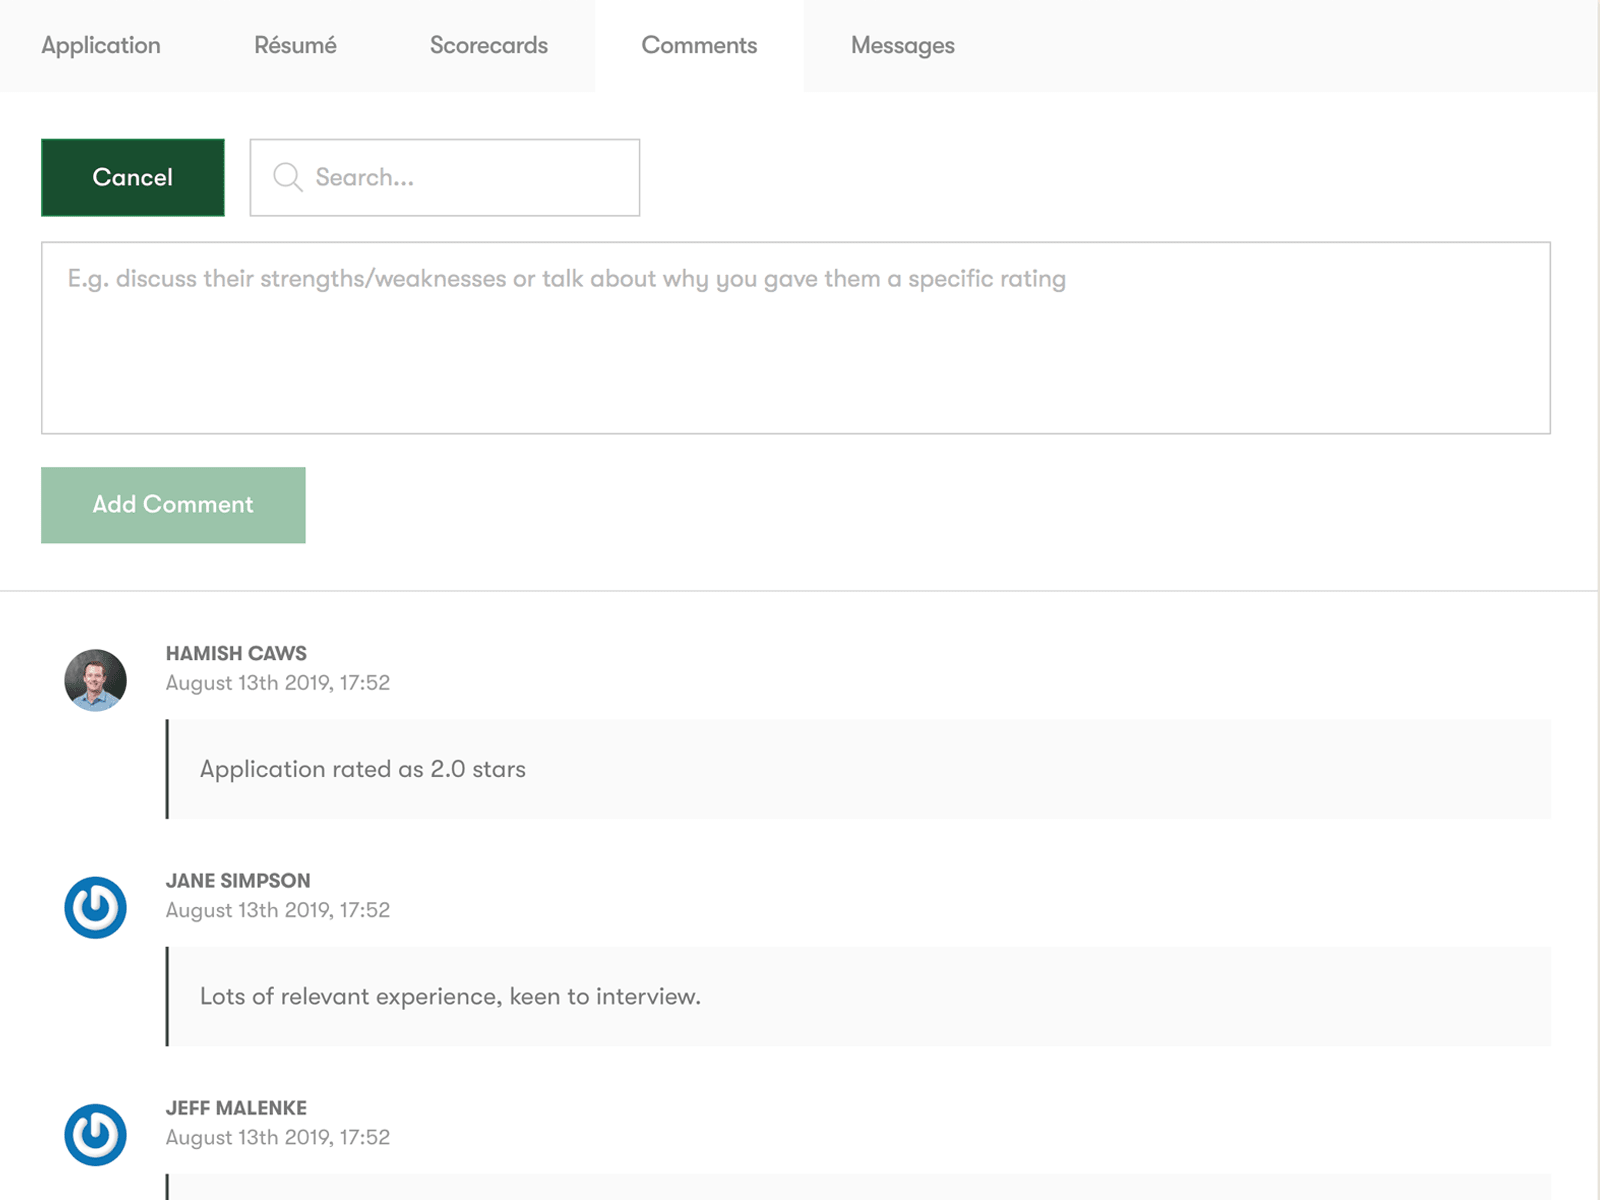This screenshot has width=1600, height=1200.
Task: Click Jeff Malenke's August 13th timestamp
Action: click(278, 1137)
